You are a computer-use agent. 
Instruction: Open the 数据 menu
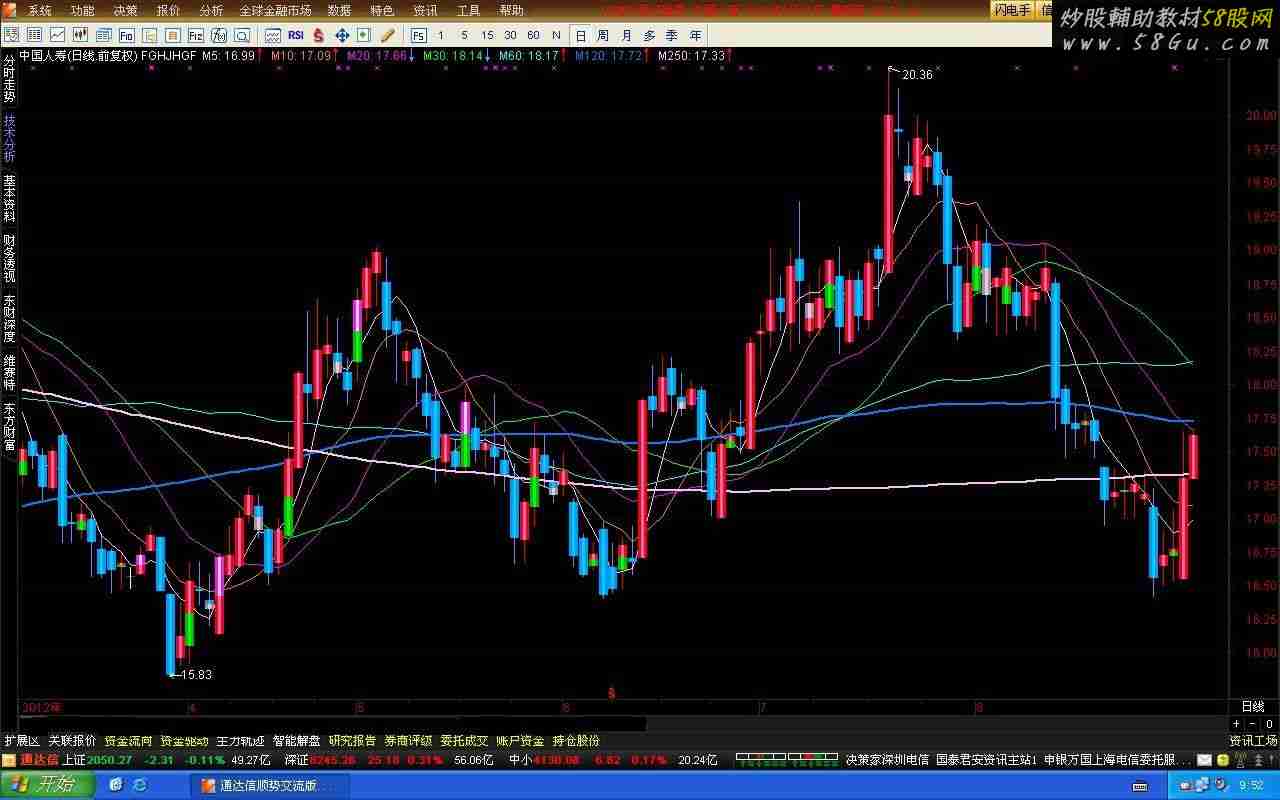point(339,10)
